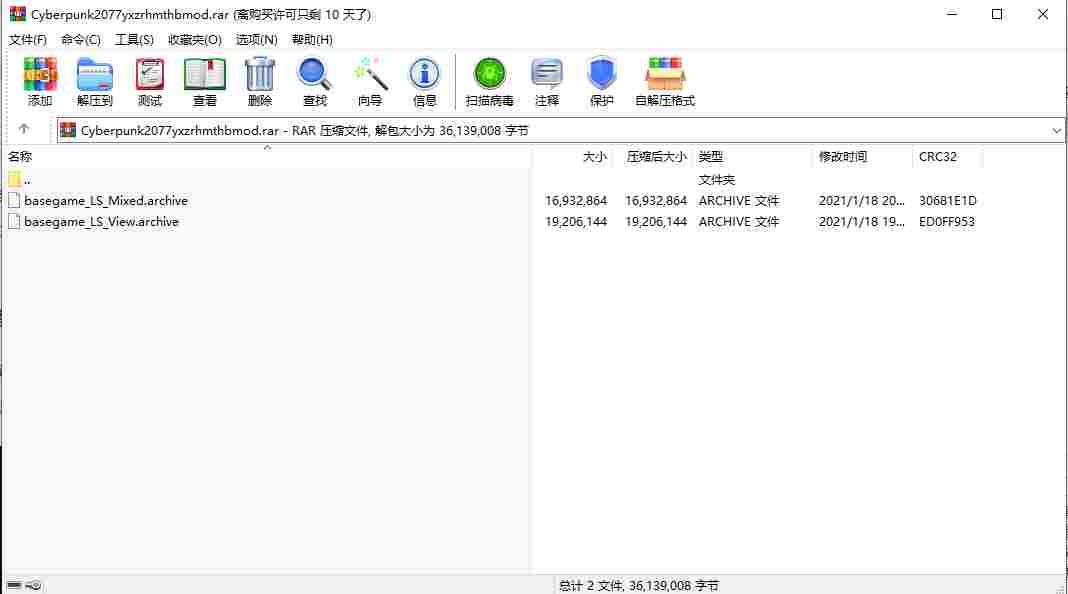Close the WinRAR window
The image size is (1068, 594).
point(1043,14)
